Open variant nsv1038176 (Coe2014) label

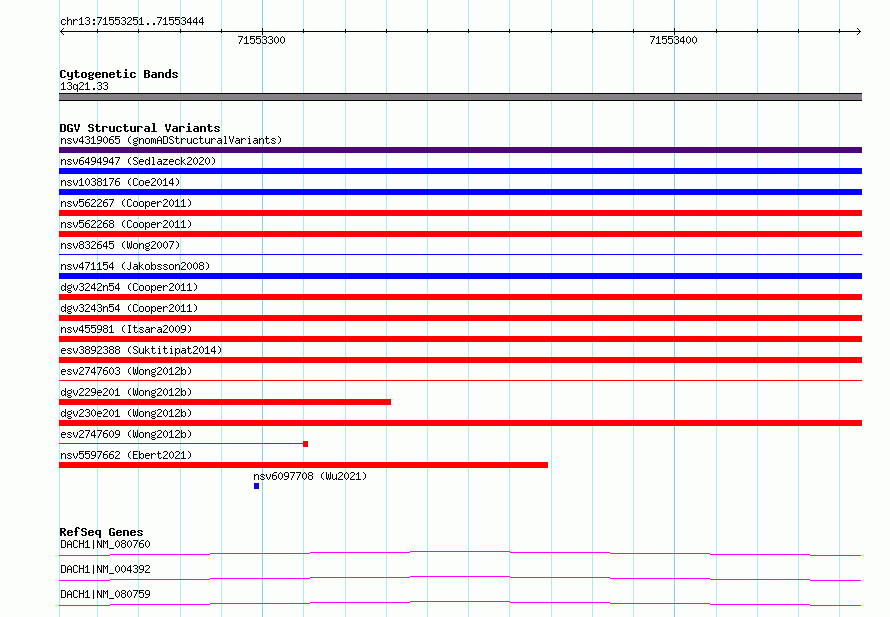point(120,182)
